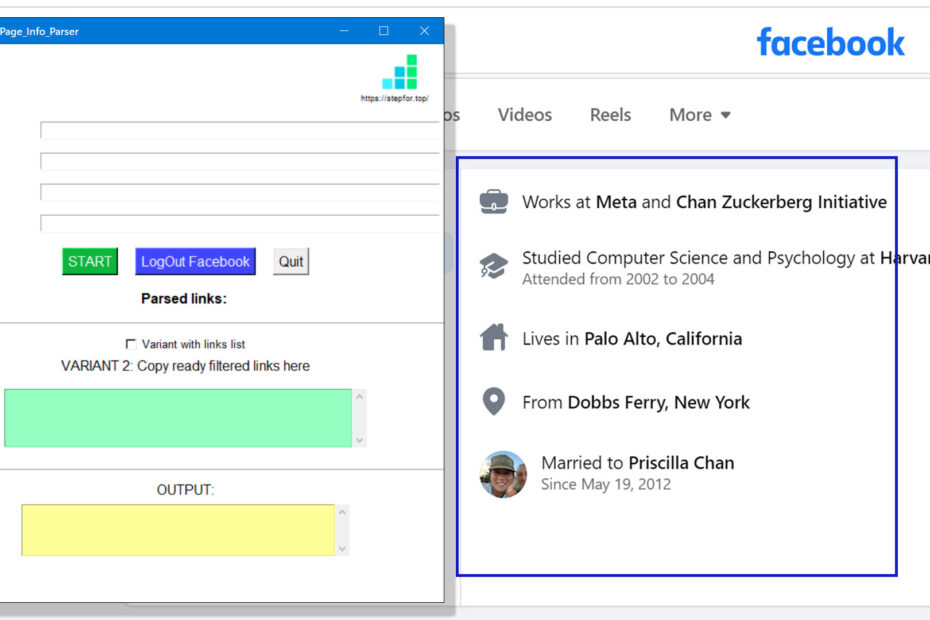Click the first input field in the parser

pos(240,130)
